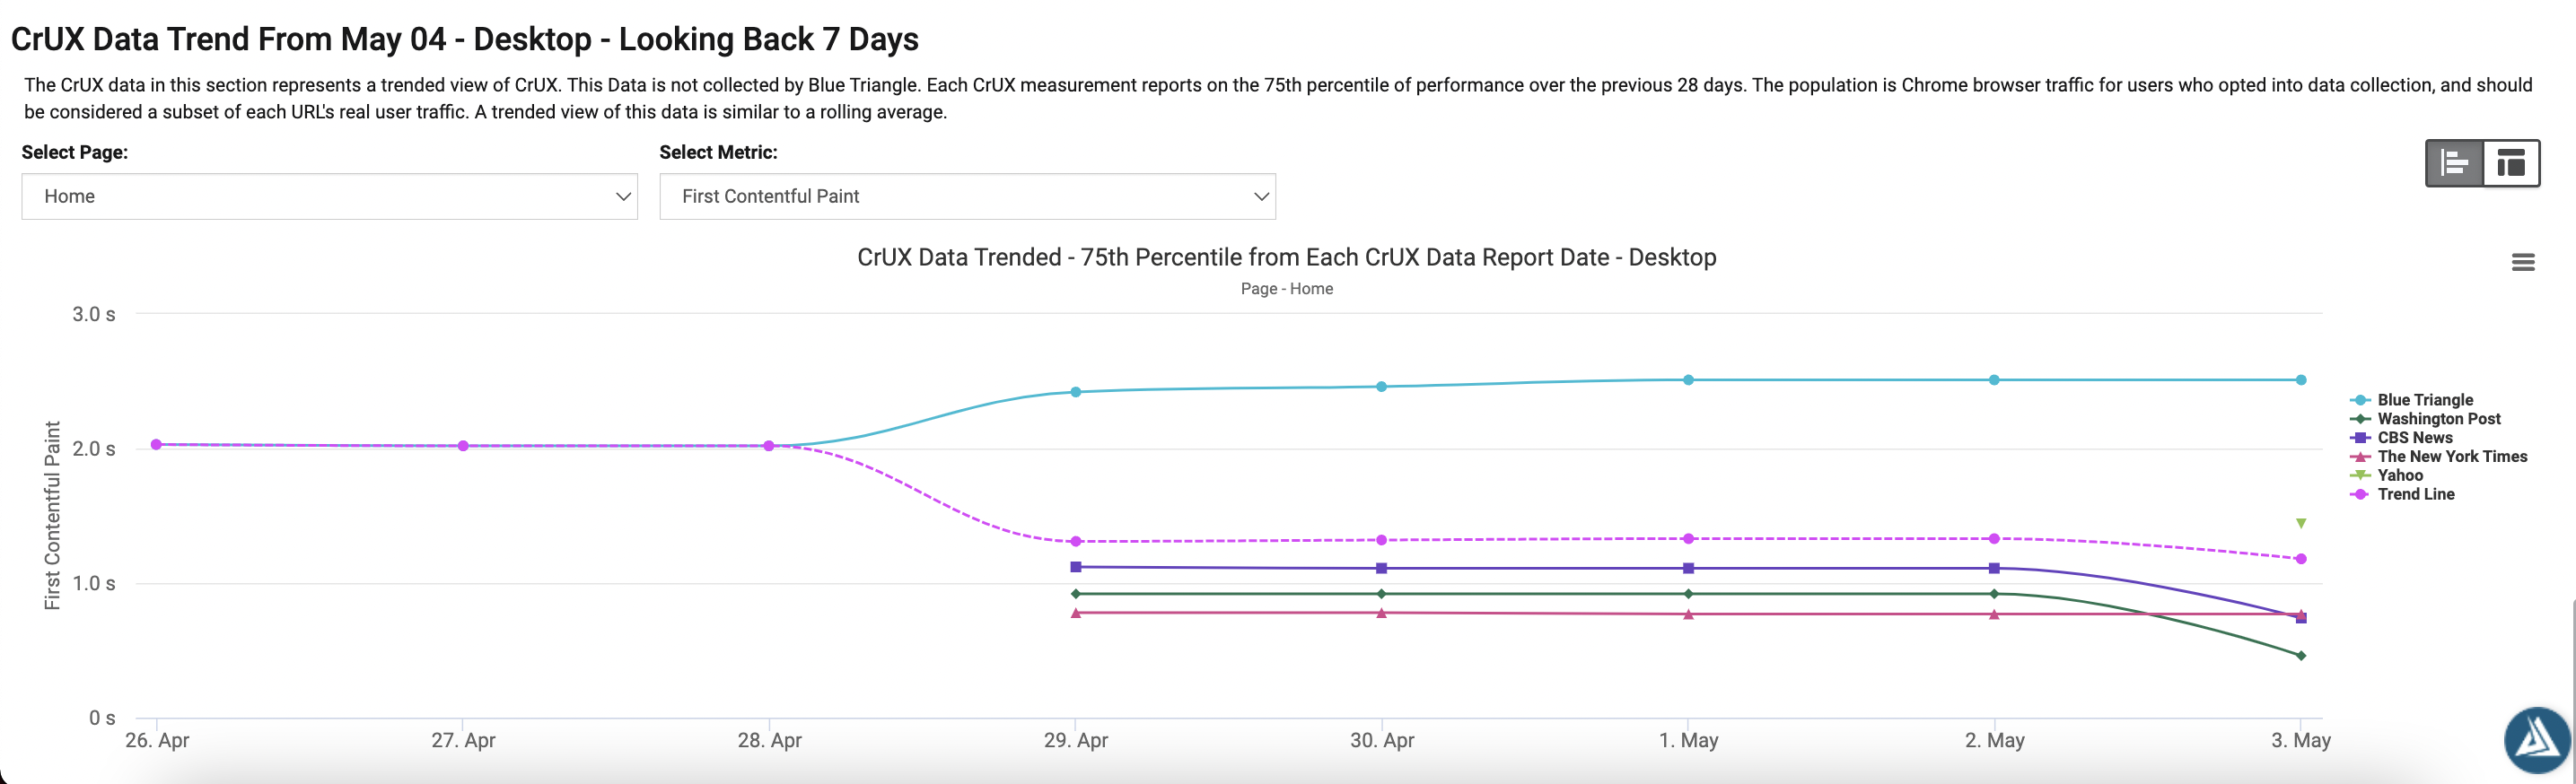Click the 'Select Metric:' label
Image resolution: width=2576 pixels, height=784 pixels.
718,152
